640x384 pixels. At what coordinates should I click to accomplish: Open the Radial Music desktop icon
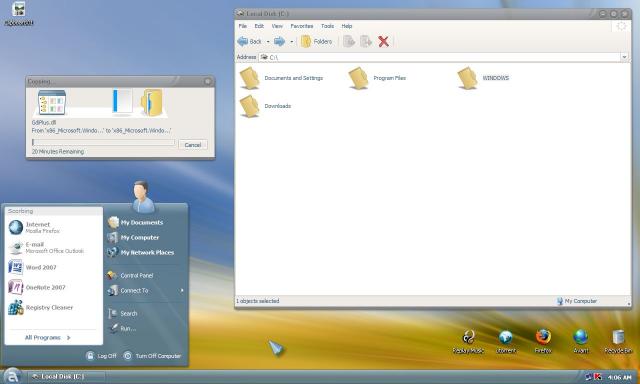click(468, 342)
